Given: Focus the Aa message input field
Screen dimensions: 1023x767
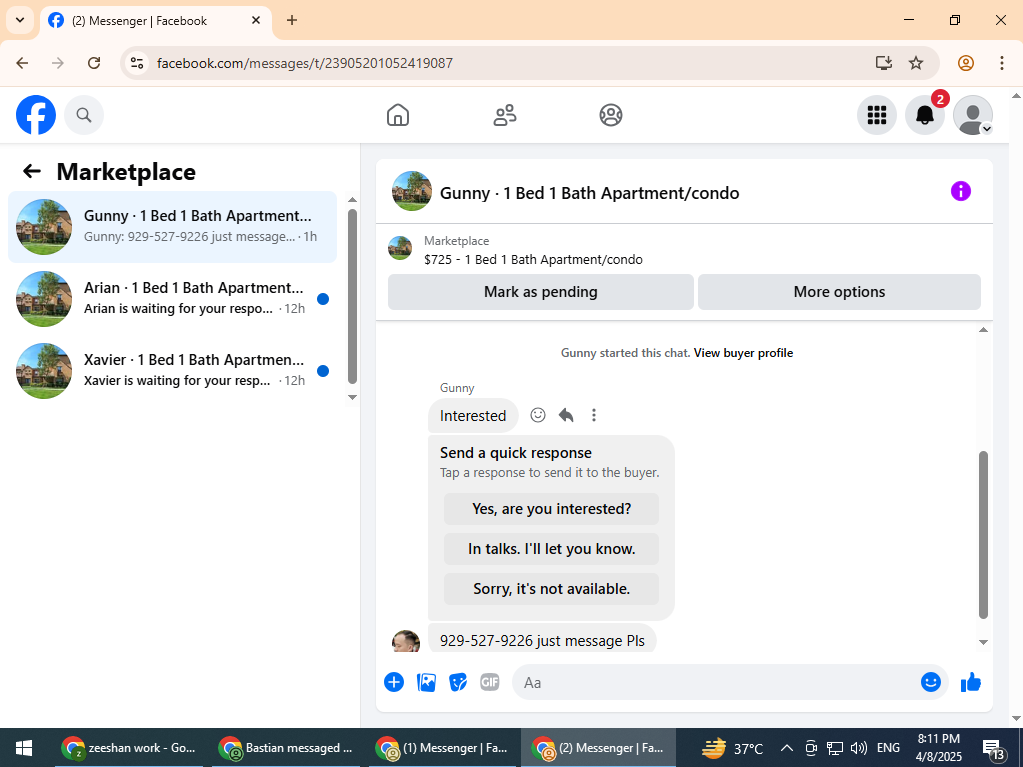Looking at the screenshot, I should point(718,682).
